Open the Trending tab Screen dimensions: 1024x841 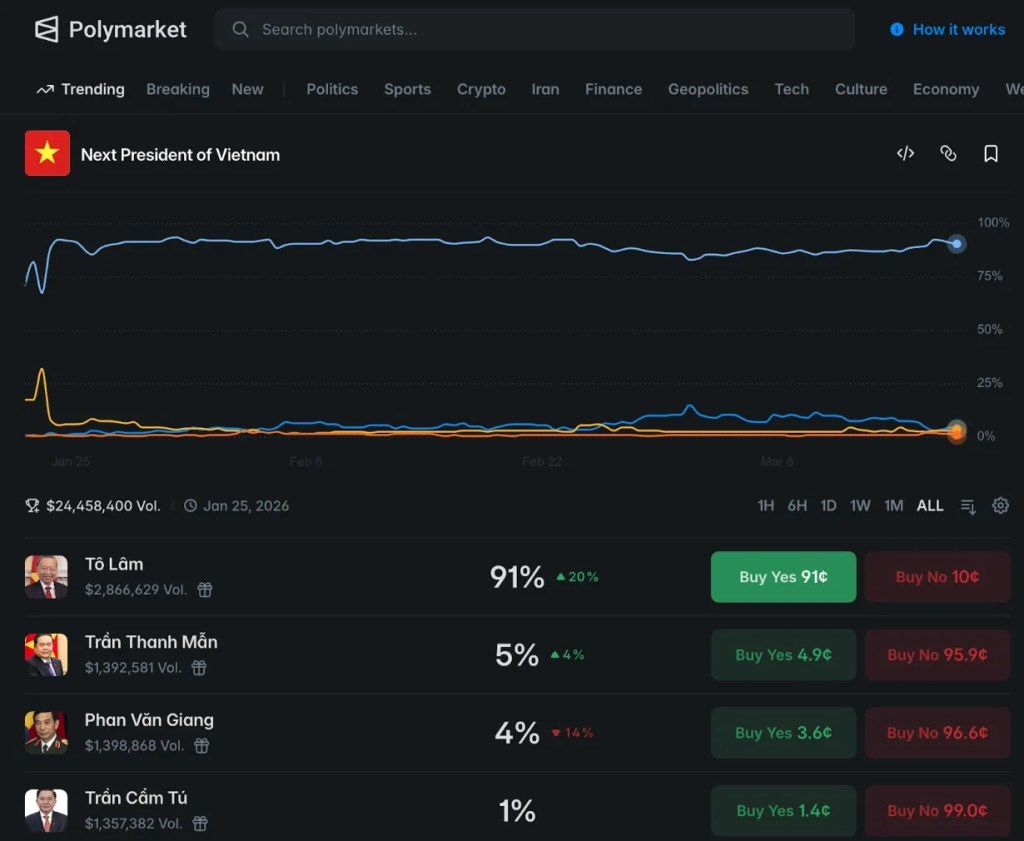tap(81, 89)
